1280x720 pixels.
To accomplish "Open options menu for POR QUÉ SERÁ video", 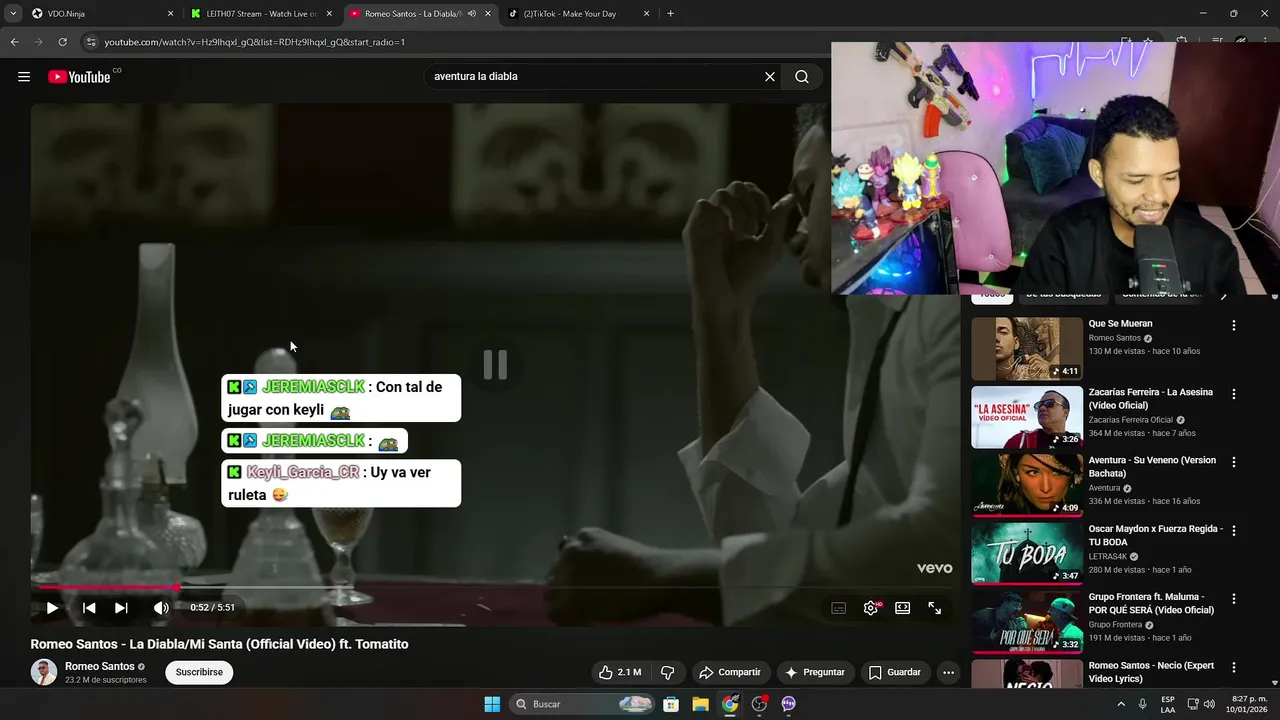I will pyautogui.click(x=1233, y=598).
